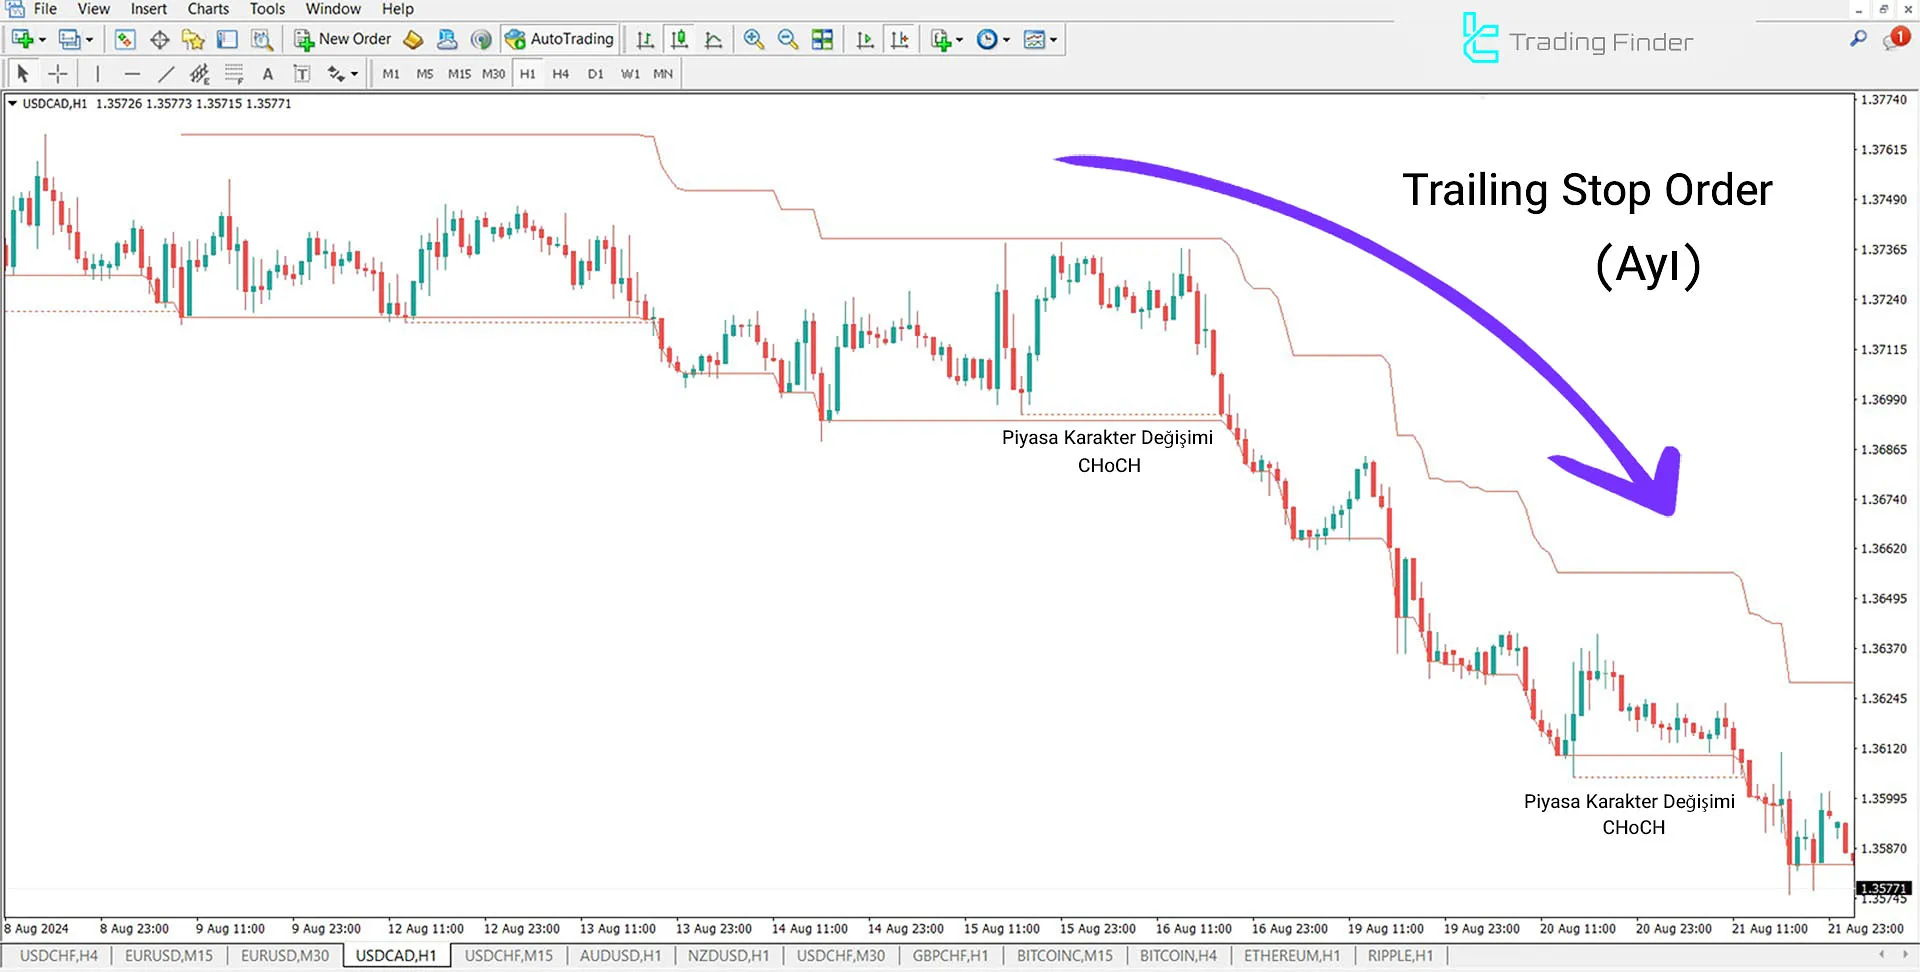Open the File menu
The height and width of the screenshot is (972, 1920).
[45, 9]
